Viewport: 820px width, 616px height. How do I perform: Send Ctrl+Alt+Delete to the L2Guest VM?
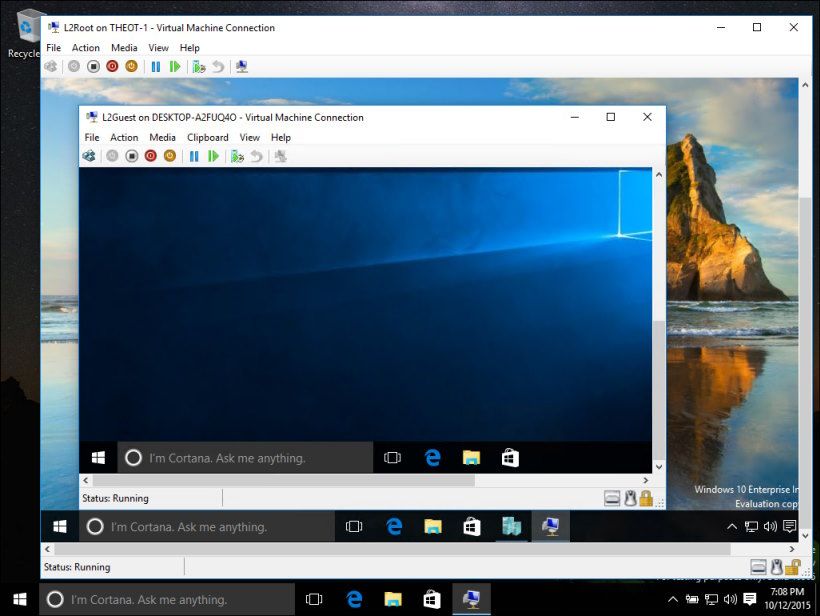point(88,156)
